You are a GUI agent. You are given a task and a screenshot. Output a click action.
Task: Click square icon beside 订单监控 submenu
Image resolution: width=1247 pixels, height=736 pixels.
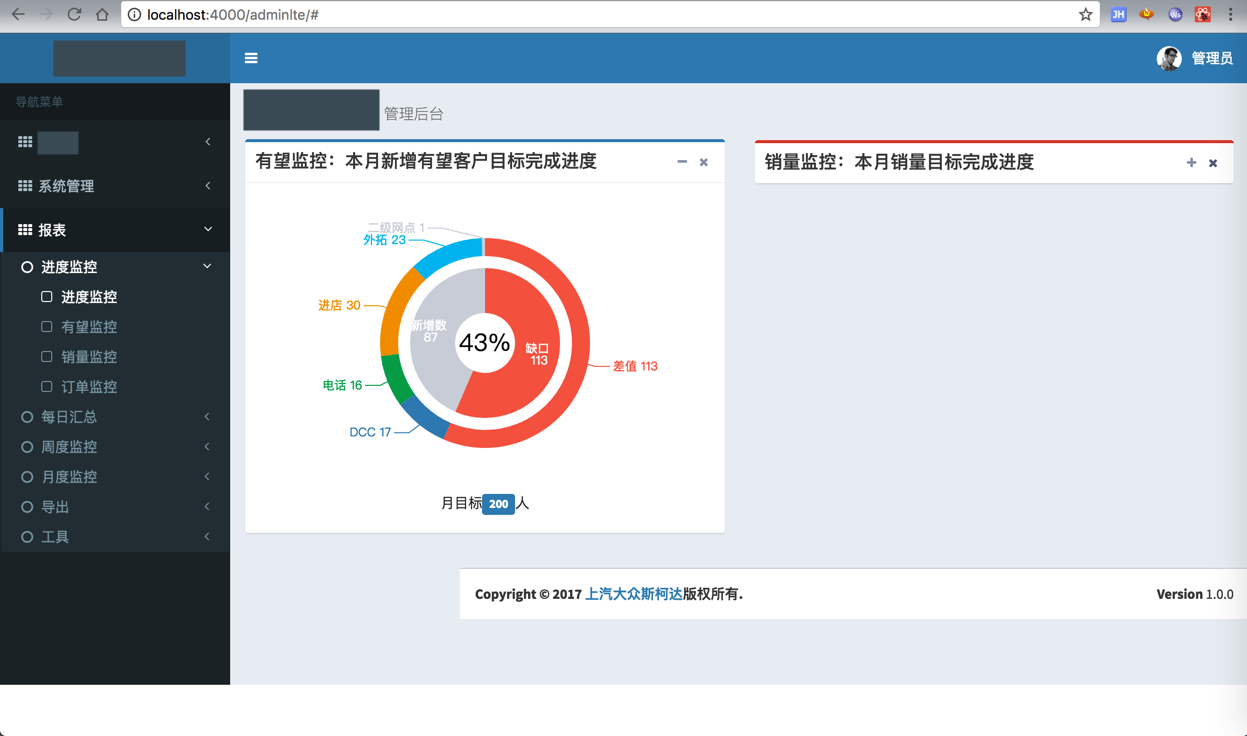47,387
